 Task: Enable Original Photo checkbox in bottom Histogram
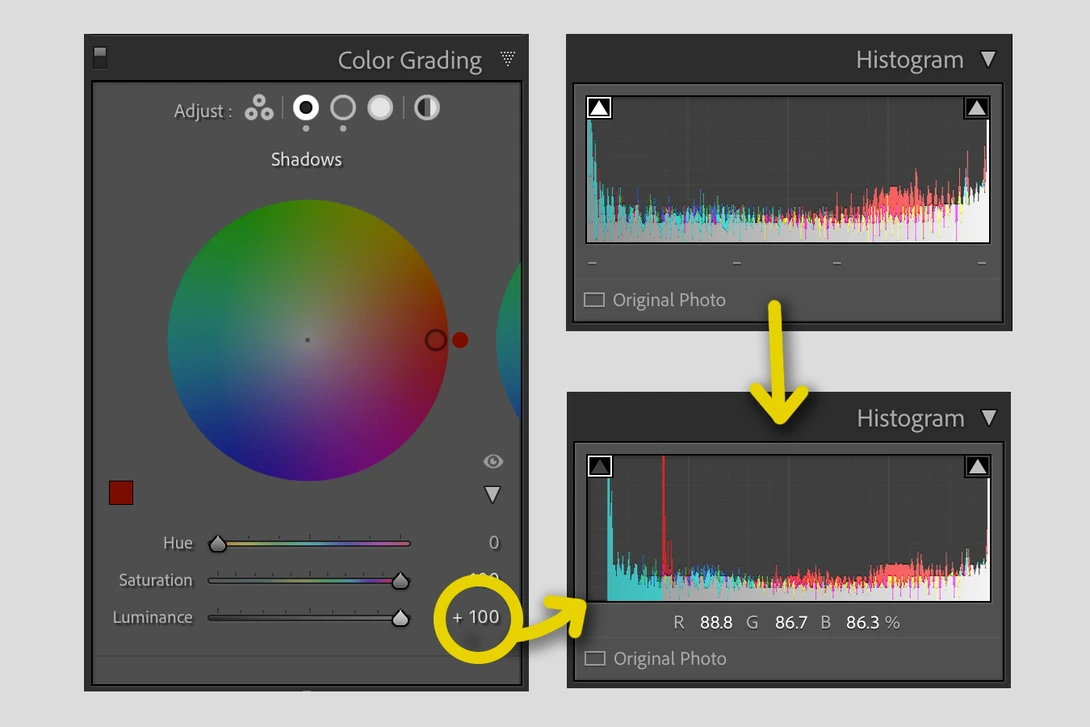tap(595, 658)
